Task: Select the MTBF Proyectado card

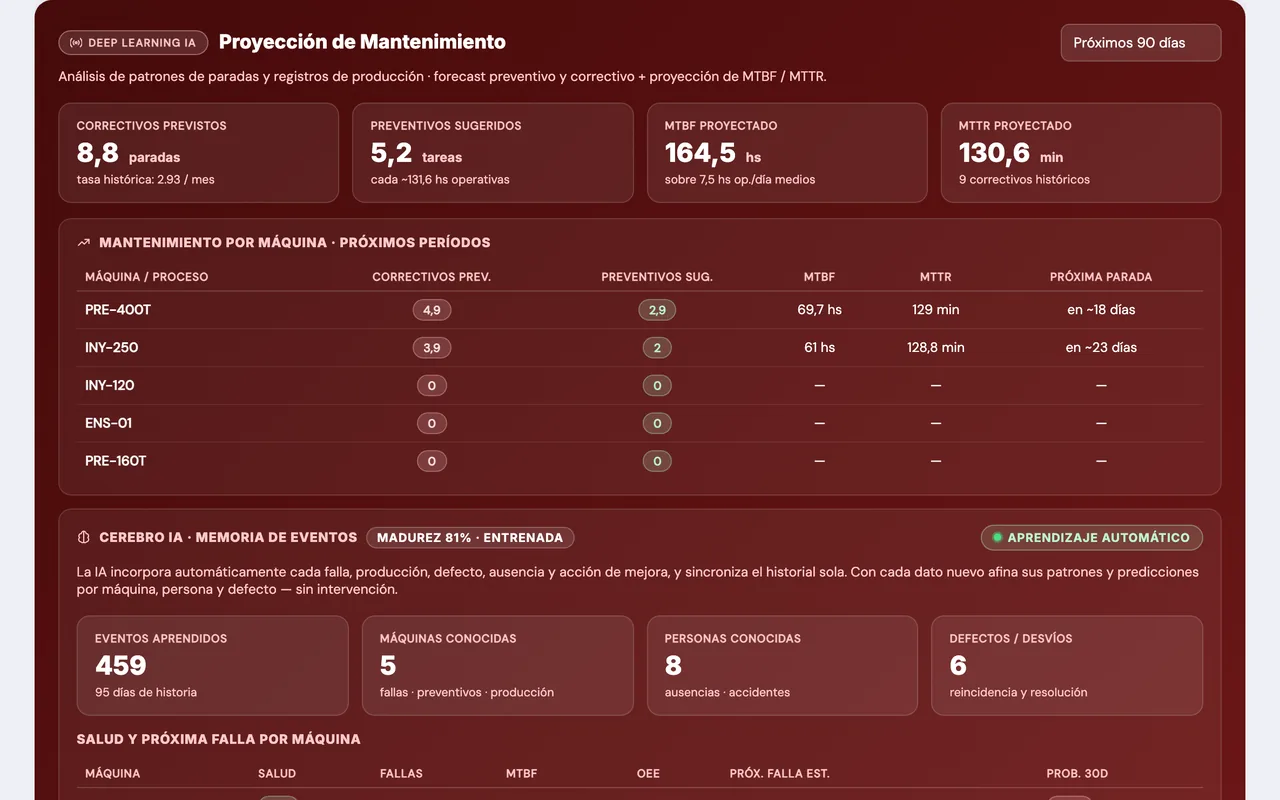Action: coord(787,153)
